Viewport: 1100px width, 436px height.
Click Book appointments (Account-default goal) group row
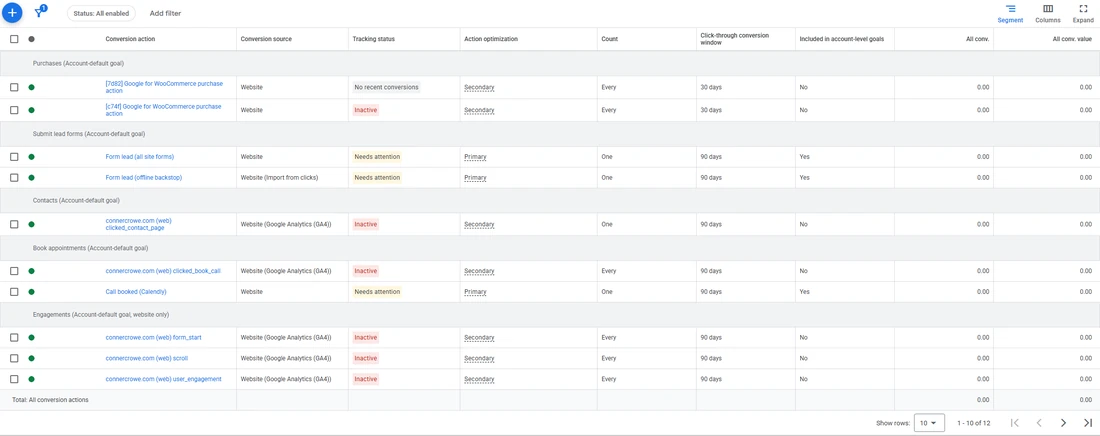pos(550,248)
